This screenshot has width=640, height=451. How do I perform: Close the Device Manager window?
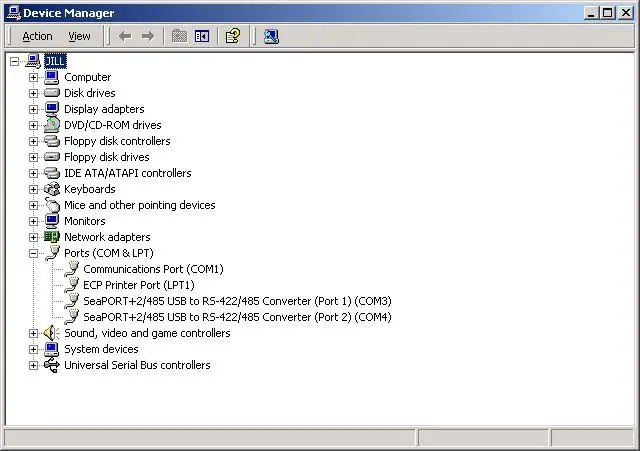click(626, 13)
